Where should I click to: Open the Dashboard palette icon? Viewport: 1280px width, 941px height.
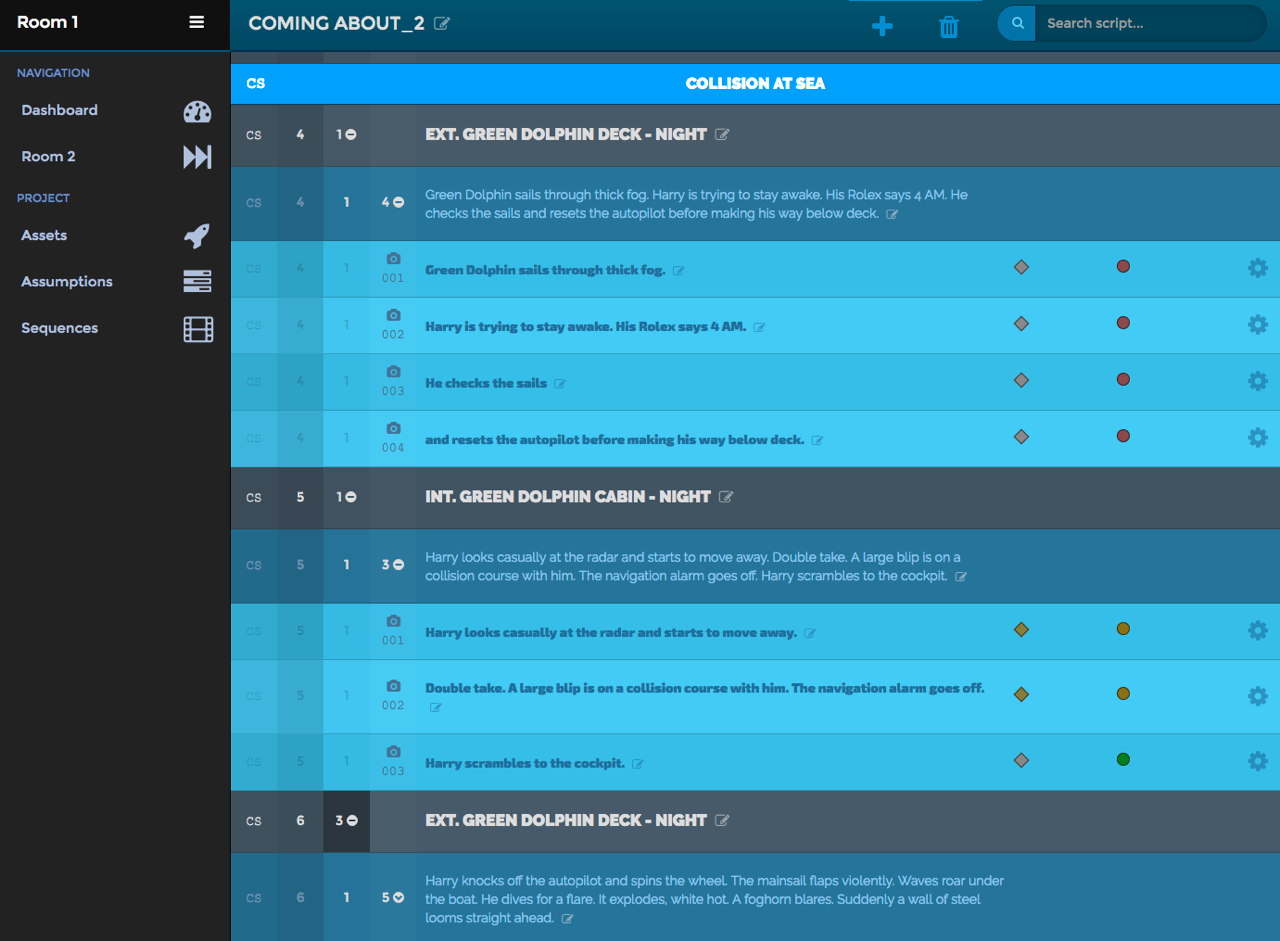(197, 111)
